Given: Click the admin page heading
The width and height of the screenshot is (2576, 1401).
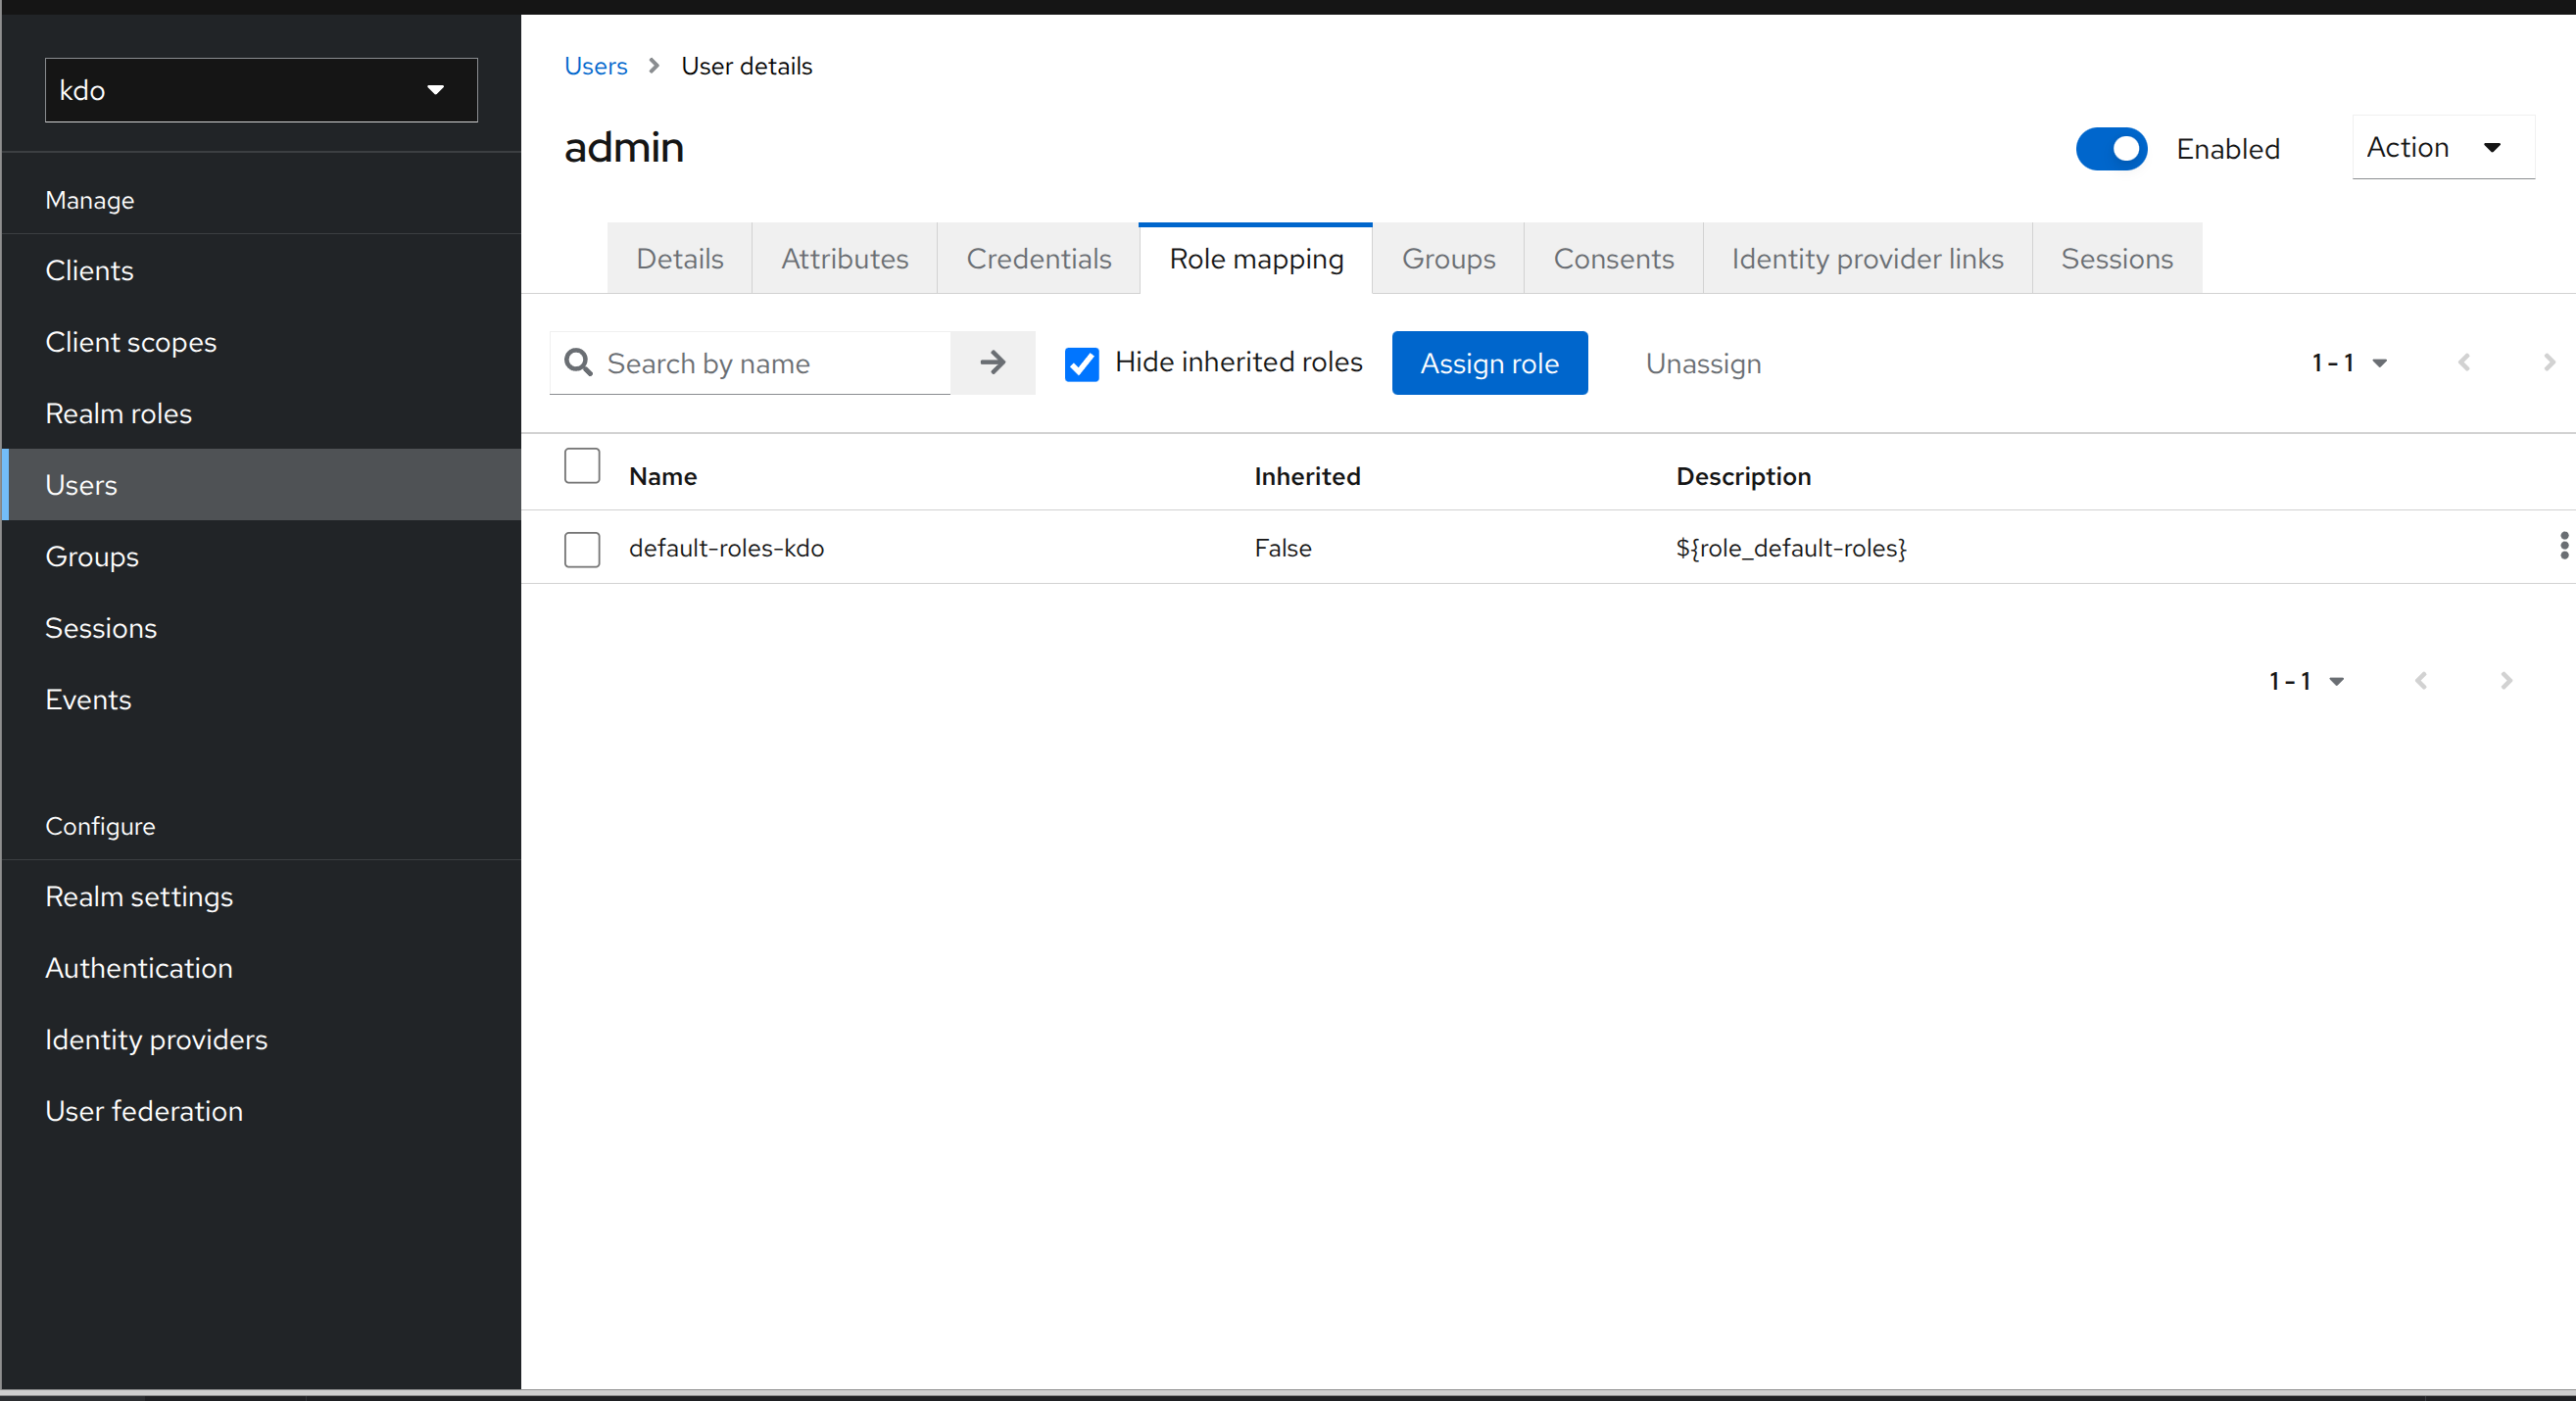Looking at the screenshot, I should click(x=624, y=148).
